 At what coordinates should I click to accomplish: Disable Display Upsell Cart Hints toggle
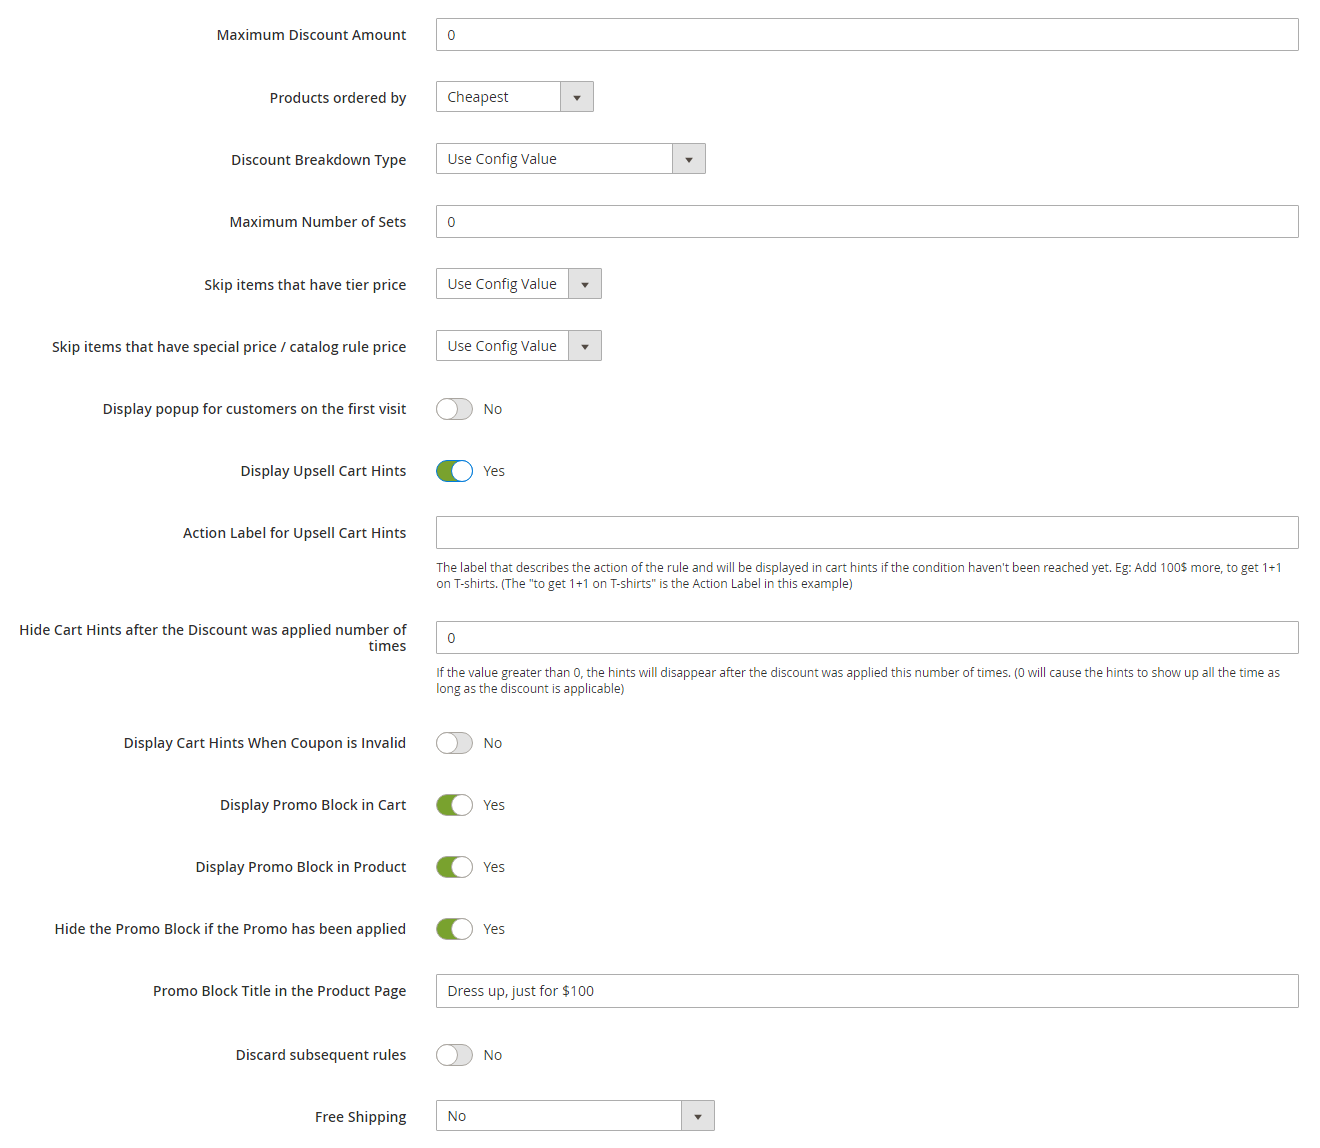tap(454, 471)
